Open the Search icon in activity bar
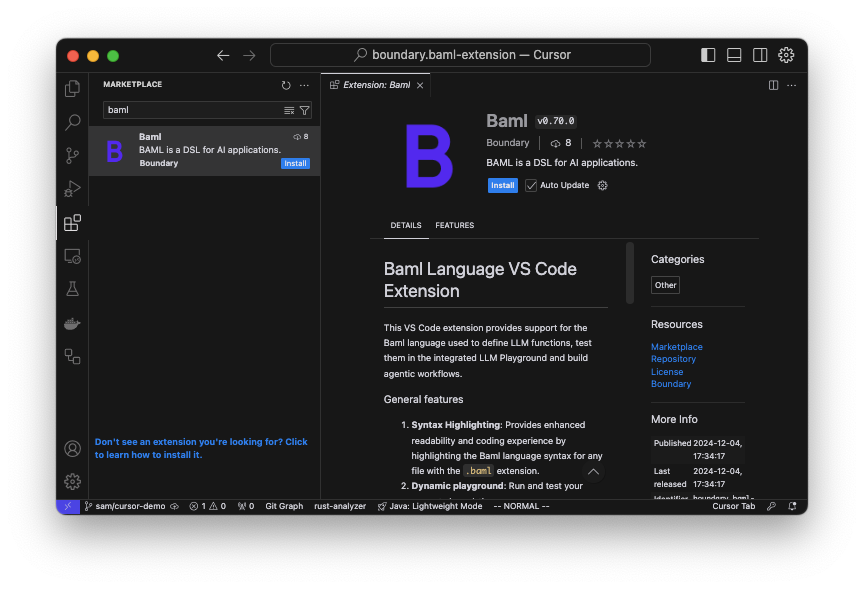 [x=72, y=122]
